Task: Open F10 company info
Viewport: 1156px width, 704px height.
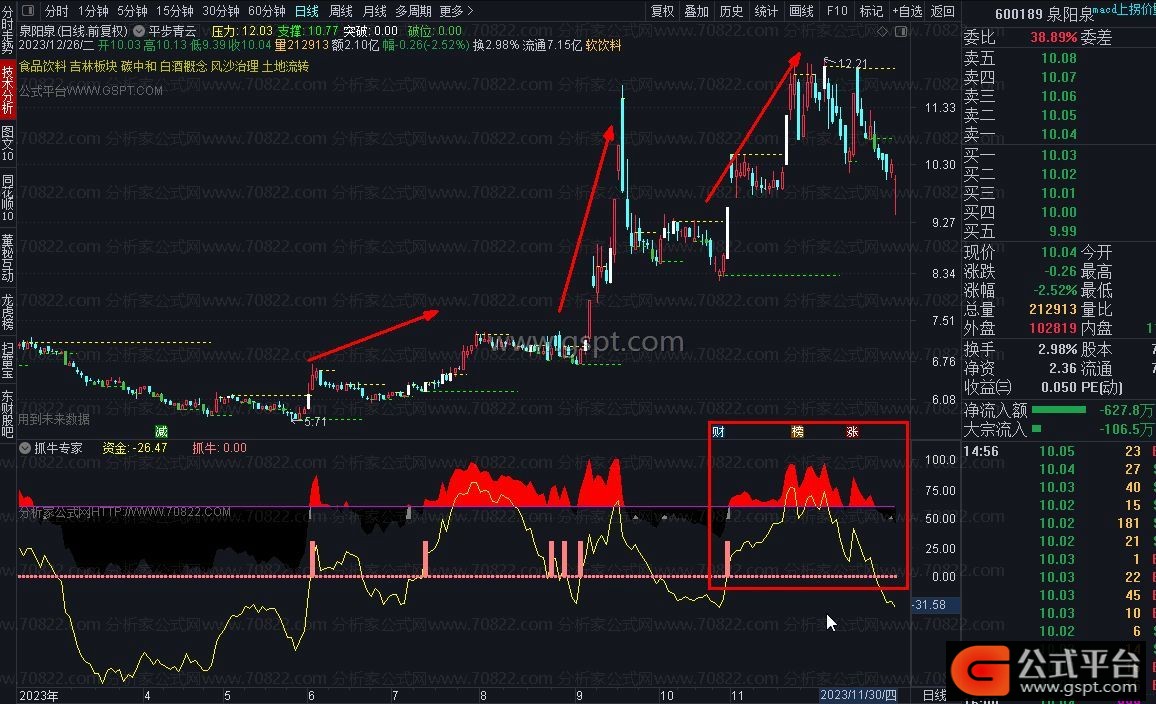Action: click(x=837, y=11)
